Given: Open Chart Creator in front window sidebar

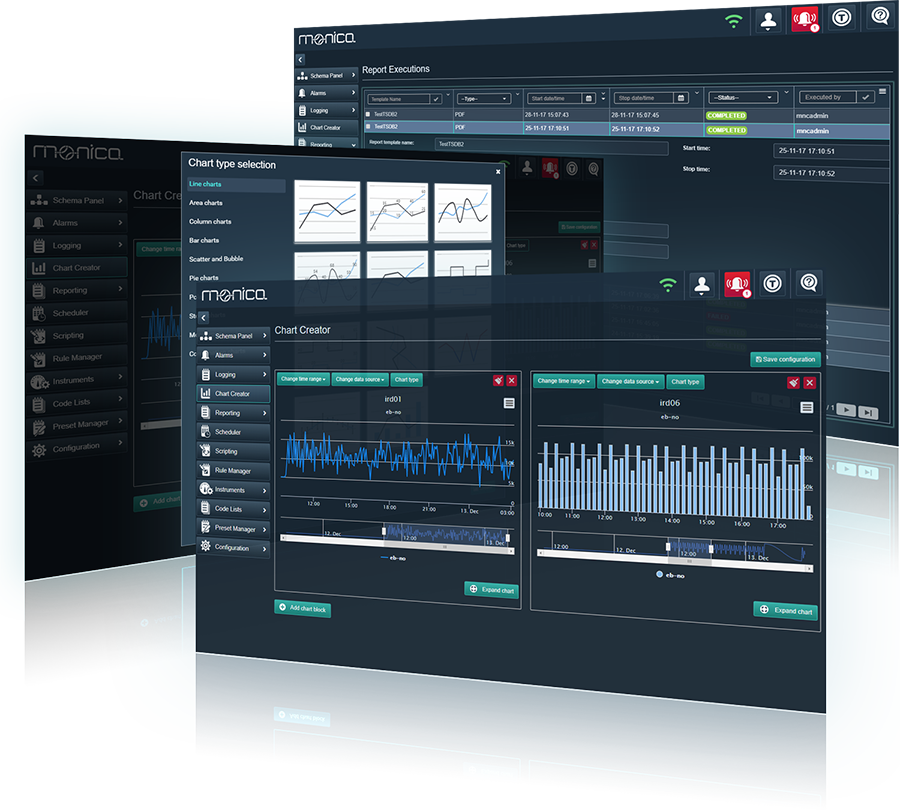Looking at the screenshot, I should click(x=233, y=394).
